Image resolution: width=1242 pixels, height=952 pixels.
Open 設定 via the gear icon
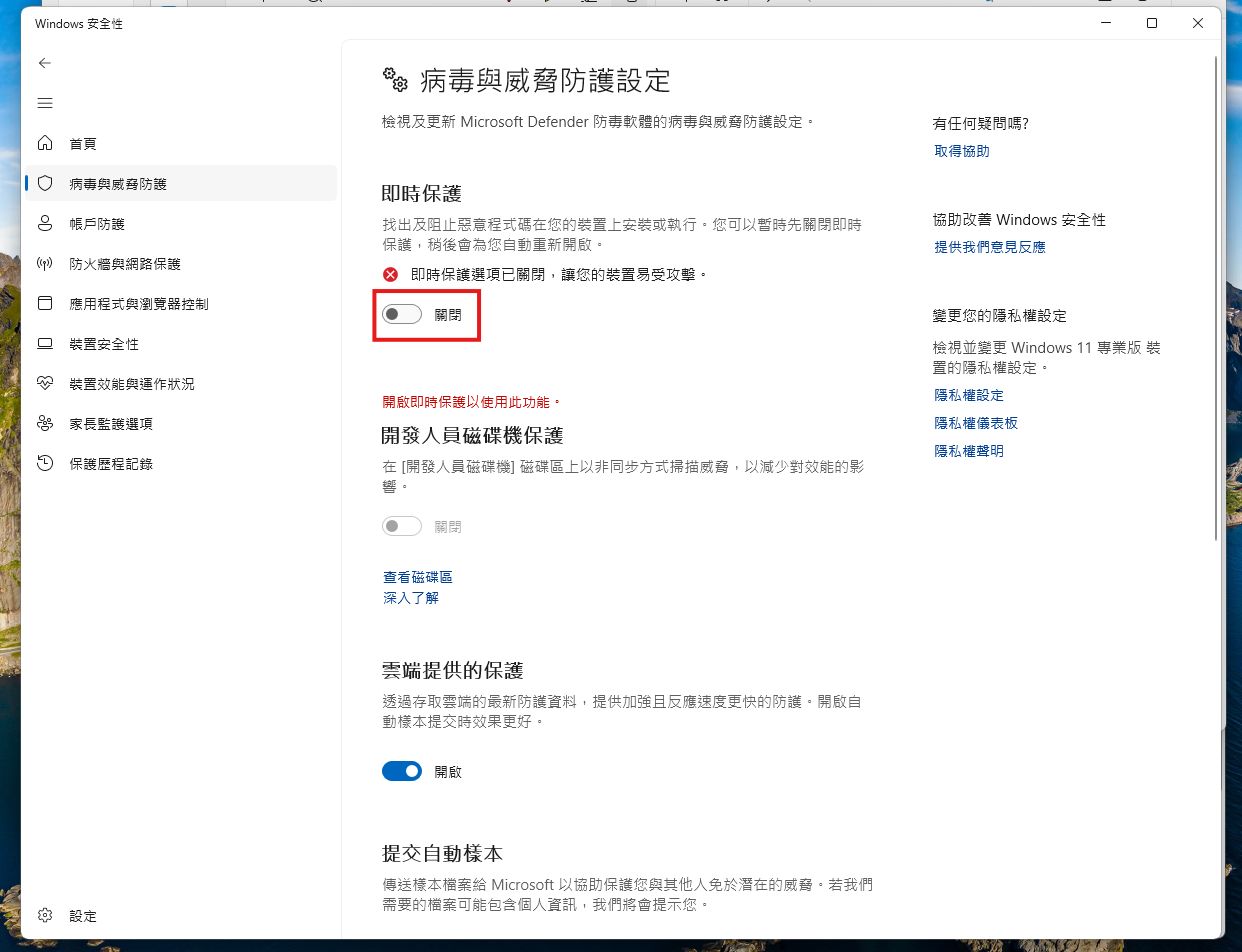click(64, 915)
